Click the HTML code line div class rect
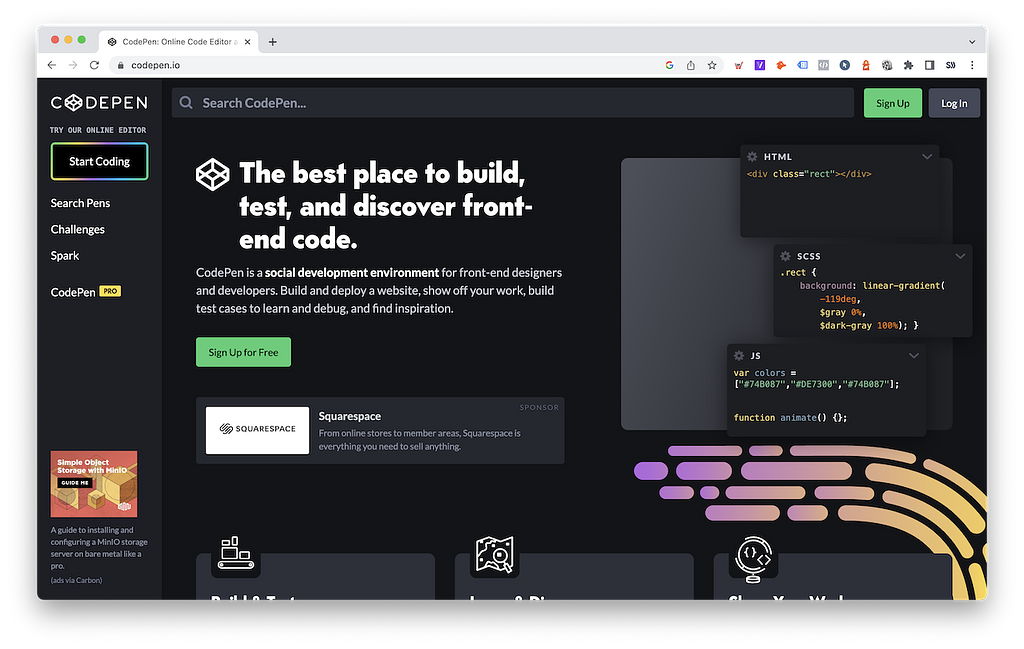 (x=809, y=174)
